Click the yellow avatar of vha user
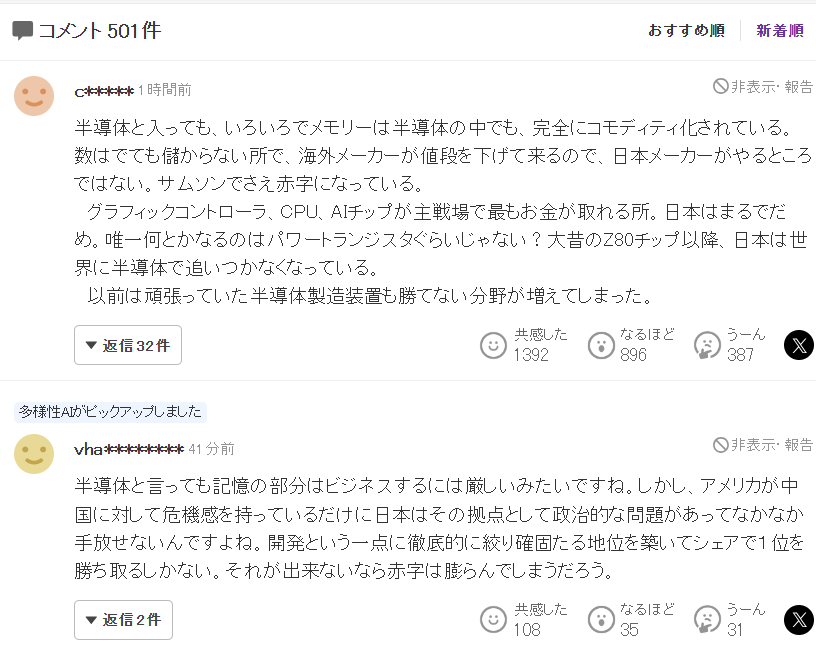Viewport: 816px width, 646px height. [34, 454]
